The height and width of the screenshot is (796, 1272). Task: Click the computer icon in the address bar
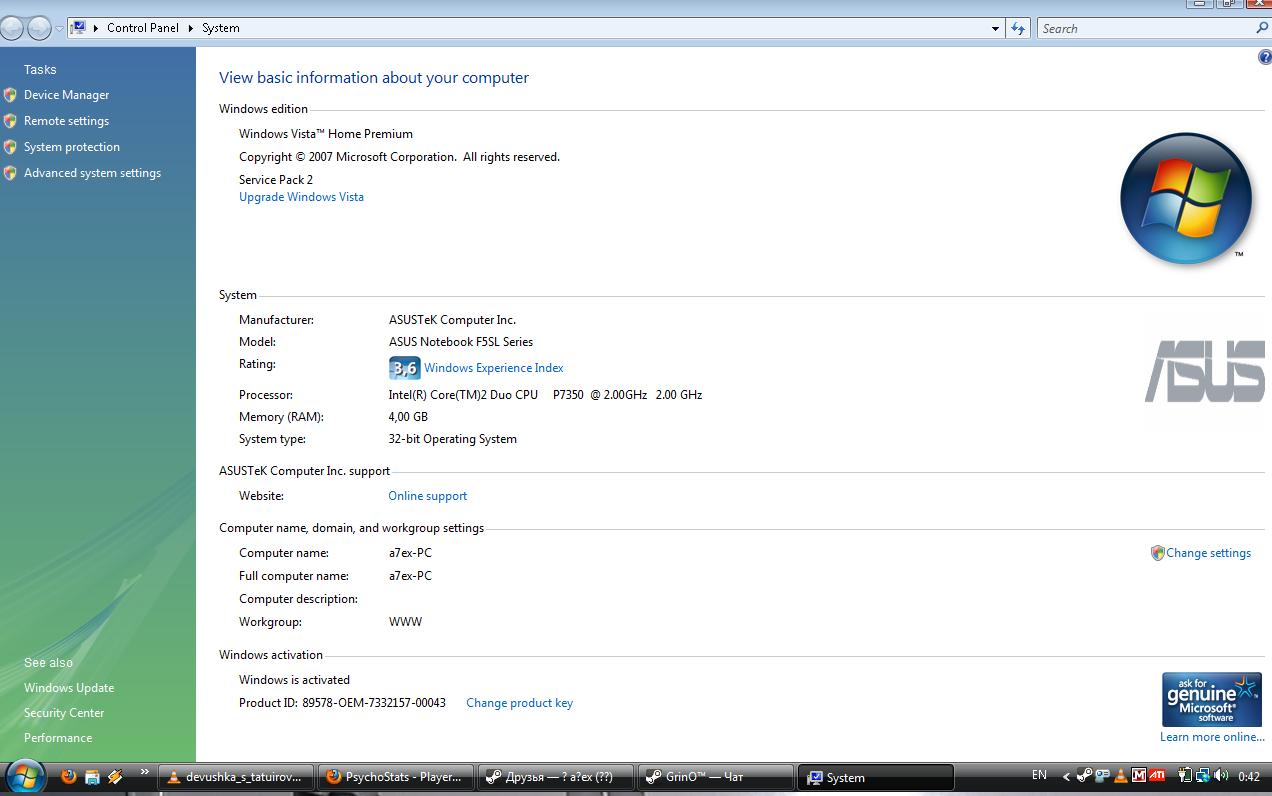[78, 28]
